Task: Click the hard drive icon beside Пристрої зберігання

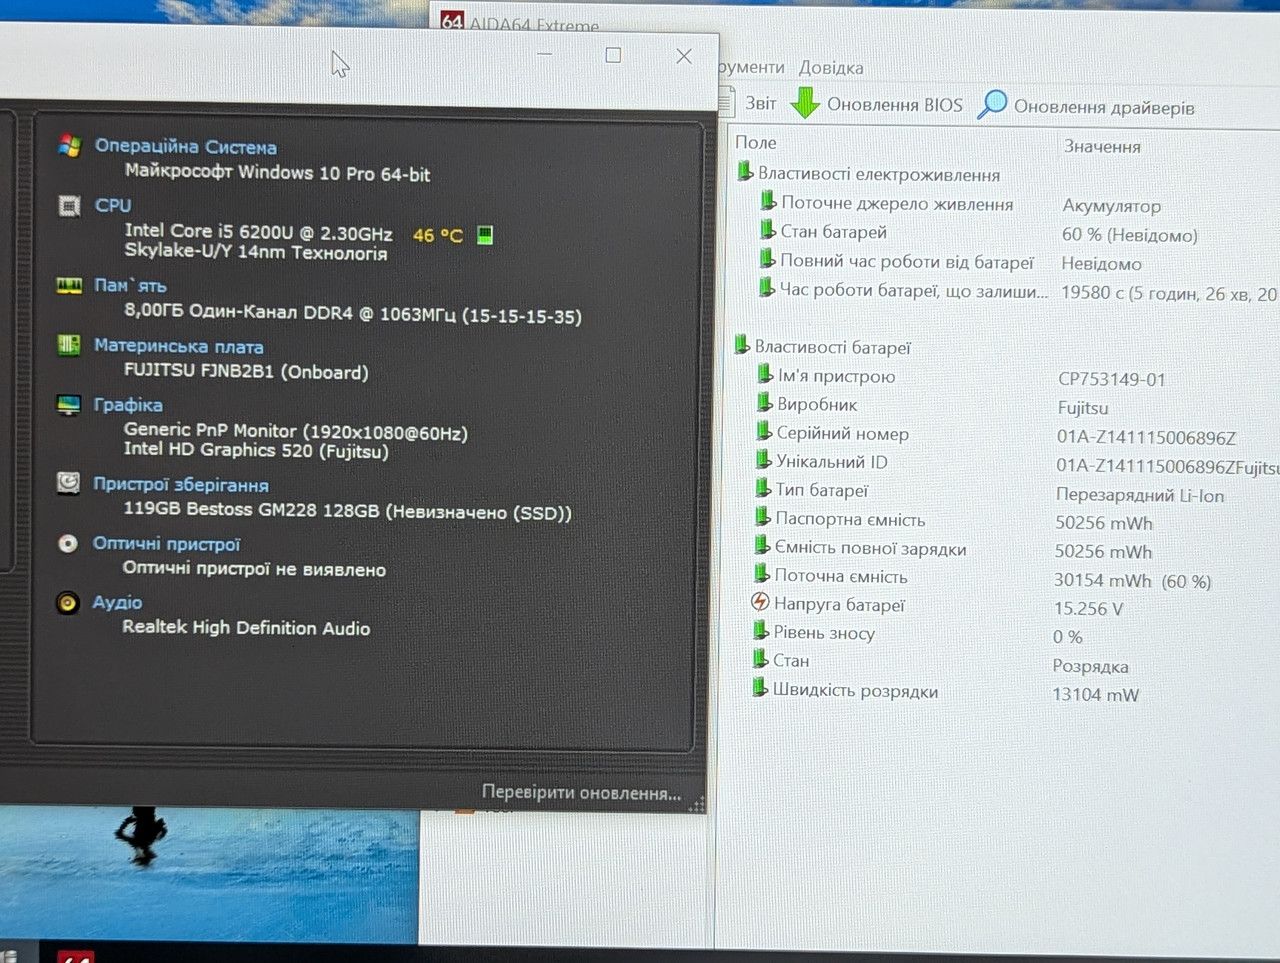Action: [68, 484]
